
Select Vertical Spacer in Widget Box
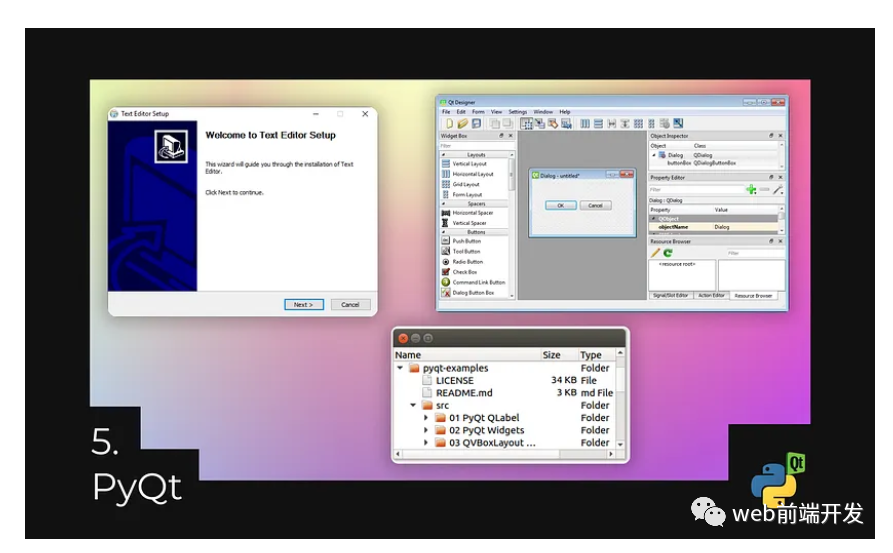pyautogui.click(x=464, y=223)
